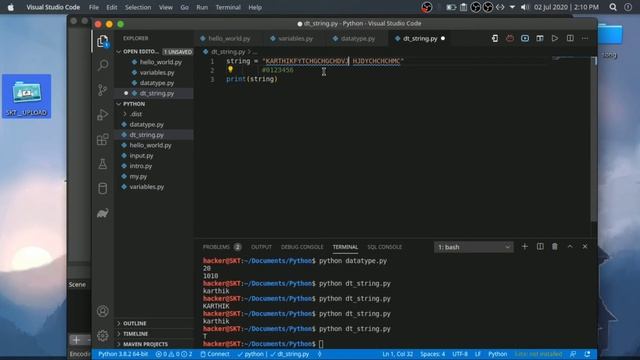This screenshot has width=640, height=360.
Task: Open my.py in file explorer
Action: click(138, 176)
